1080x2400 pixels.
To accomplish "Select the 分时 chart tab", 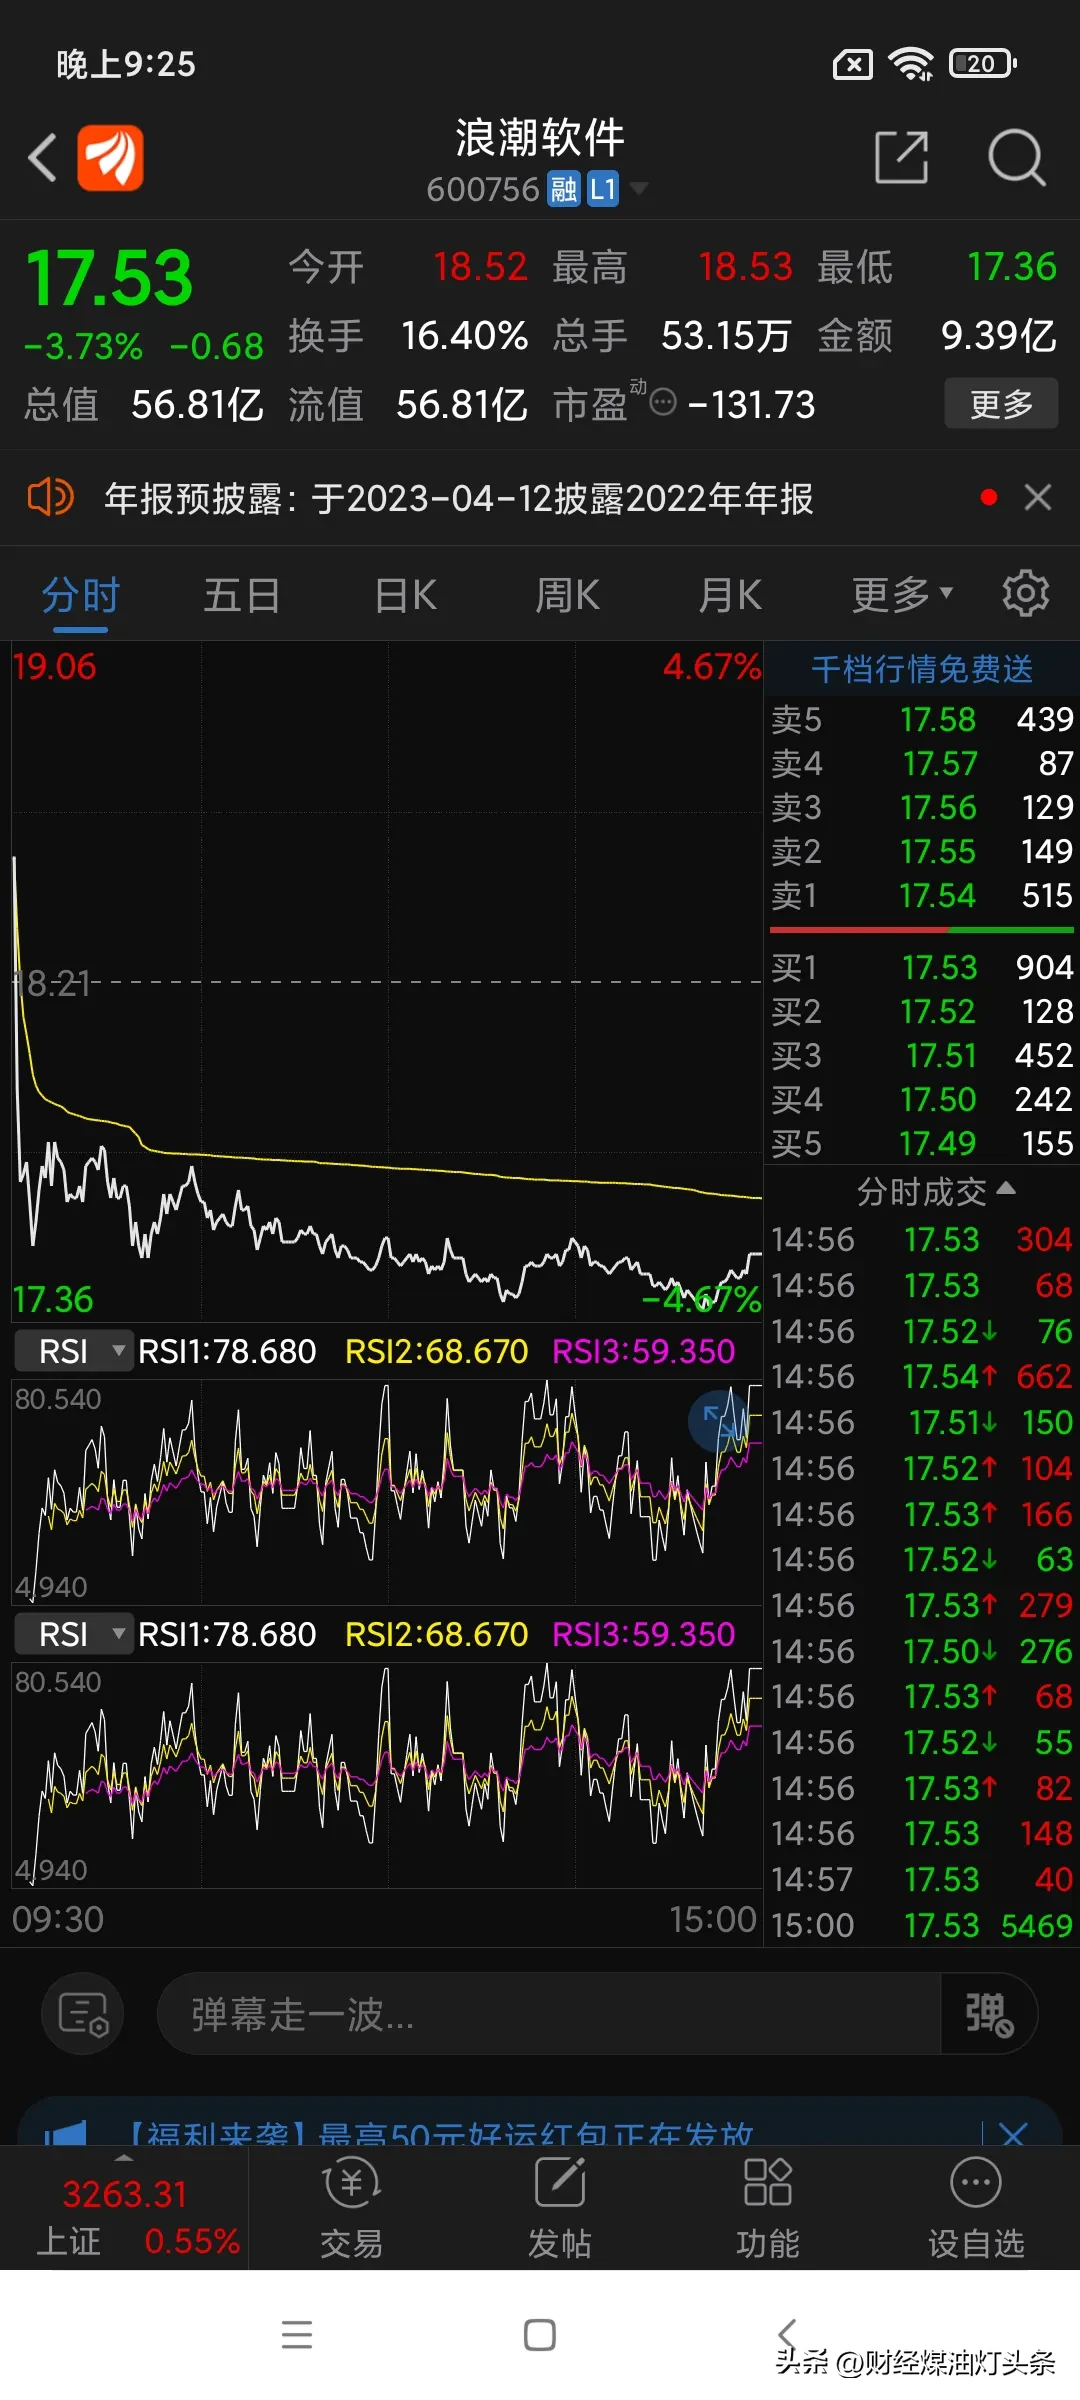I will [80, 596].
